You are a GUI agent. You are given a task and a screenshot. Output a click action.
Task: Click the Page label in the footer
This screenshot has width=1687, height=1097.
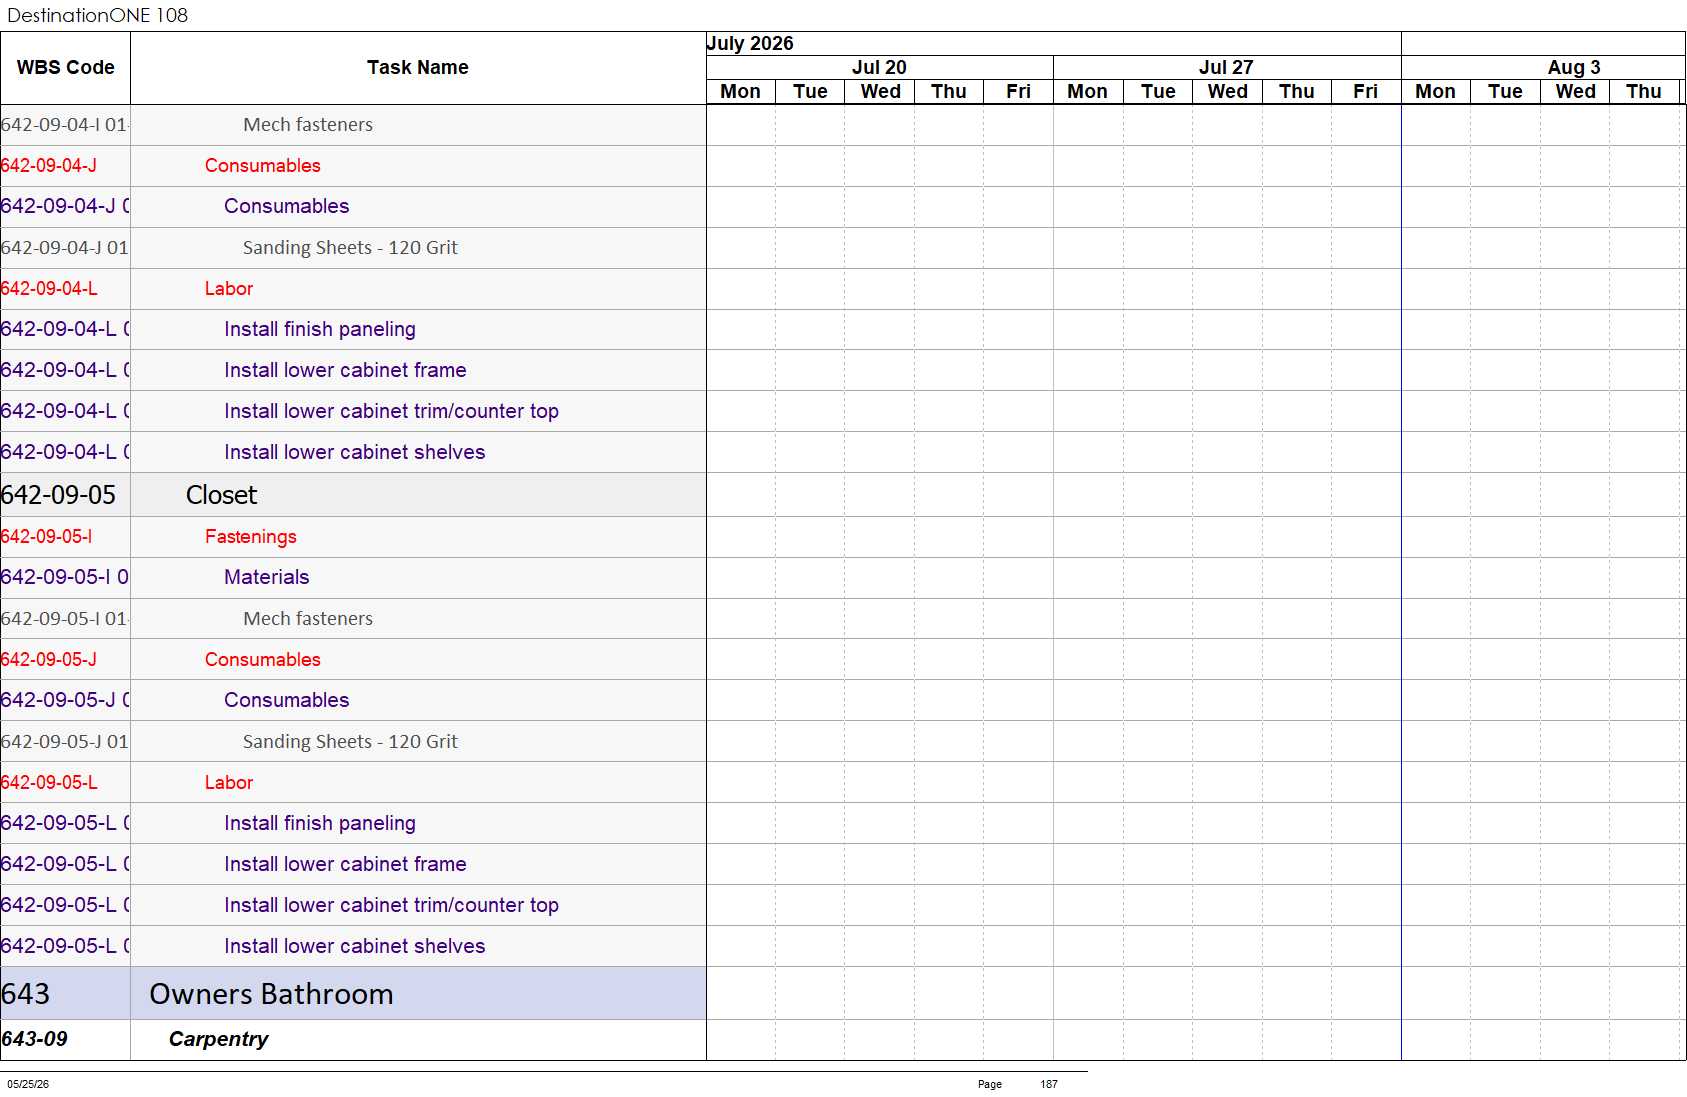pyautogui.click(x=989, y=1084)
